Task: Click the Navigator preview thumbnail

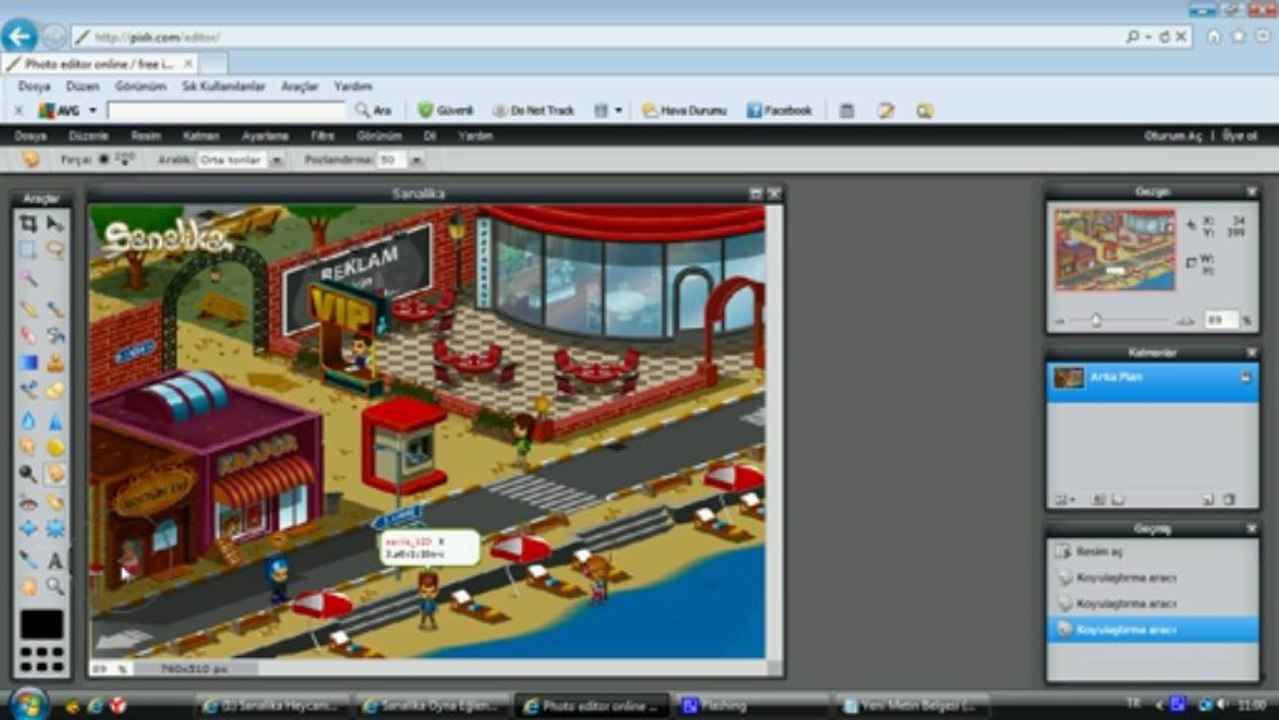Action: 1114,249
